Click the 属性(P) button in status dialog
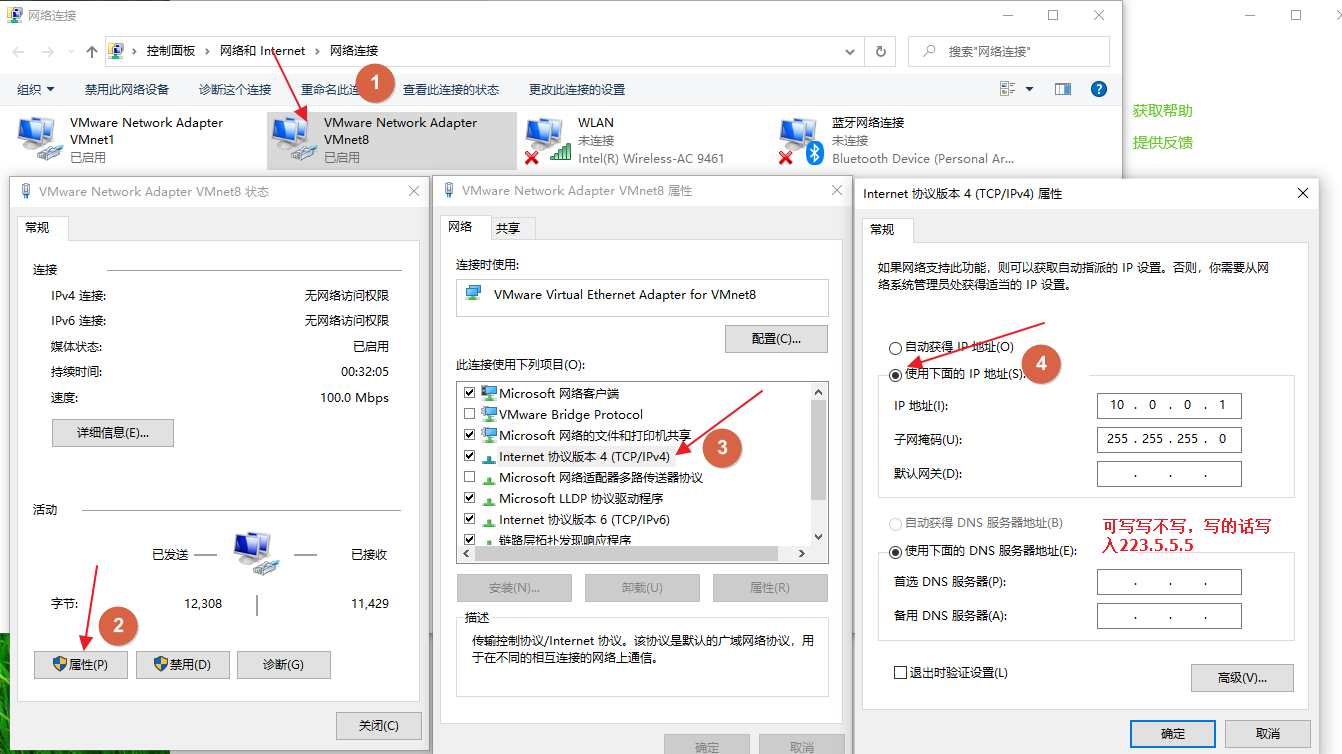 (81, 665)
